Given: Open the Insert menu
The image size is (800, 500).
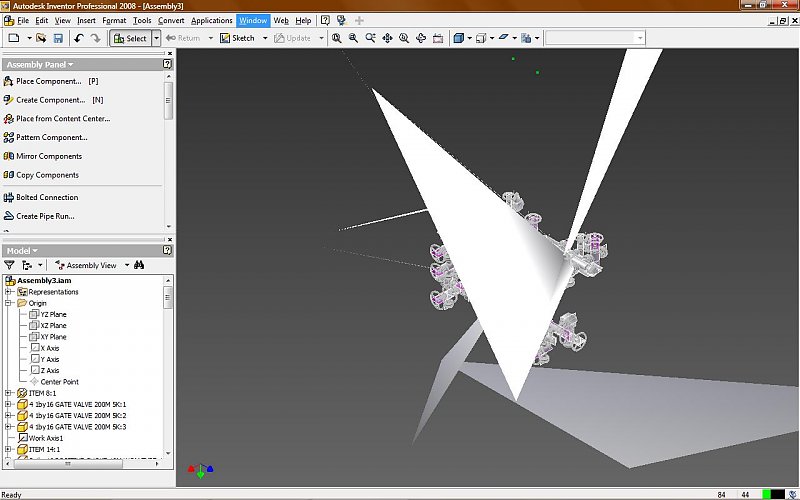Looking at the screenshot, I should [86, 20].
